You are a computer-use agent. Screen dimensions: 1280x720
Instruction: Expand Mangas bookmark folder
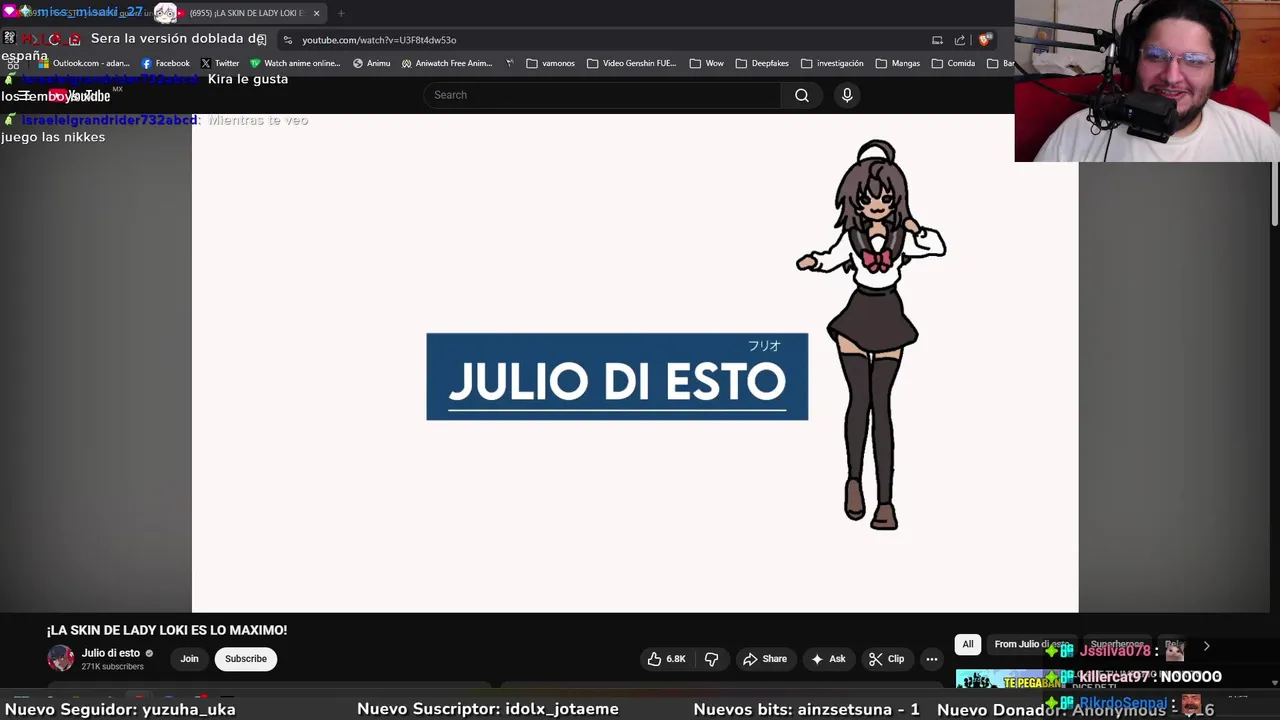(x=897, y=63)
